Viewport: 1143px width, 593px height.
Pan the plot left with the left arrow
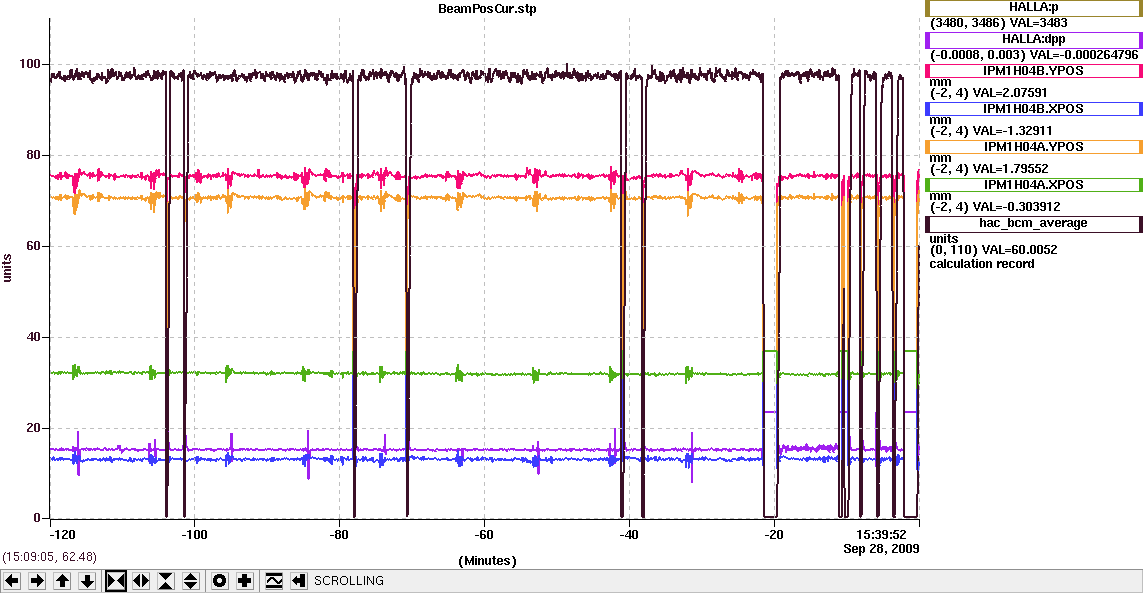[x=12, y=581]
